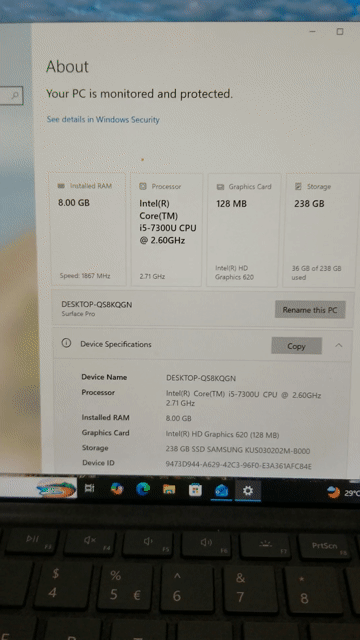
Task: Minimize the Settings window
Action: point(313,31)
